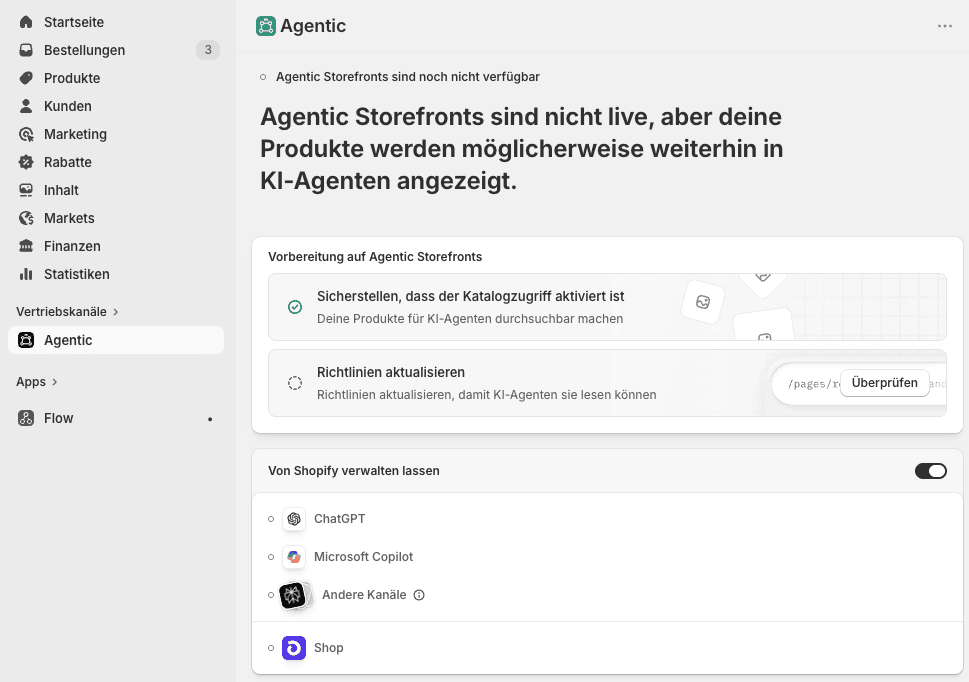The width and height of the screenshot is (969, 682).
Task: Click the Bestellungen count badge 3
Action: click(x=208, y=49)
